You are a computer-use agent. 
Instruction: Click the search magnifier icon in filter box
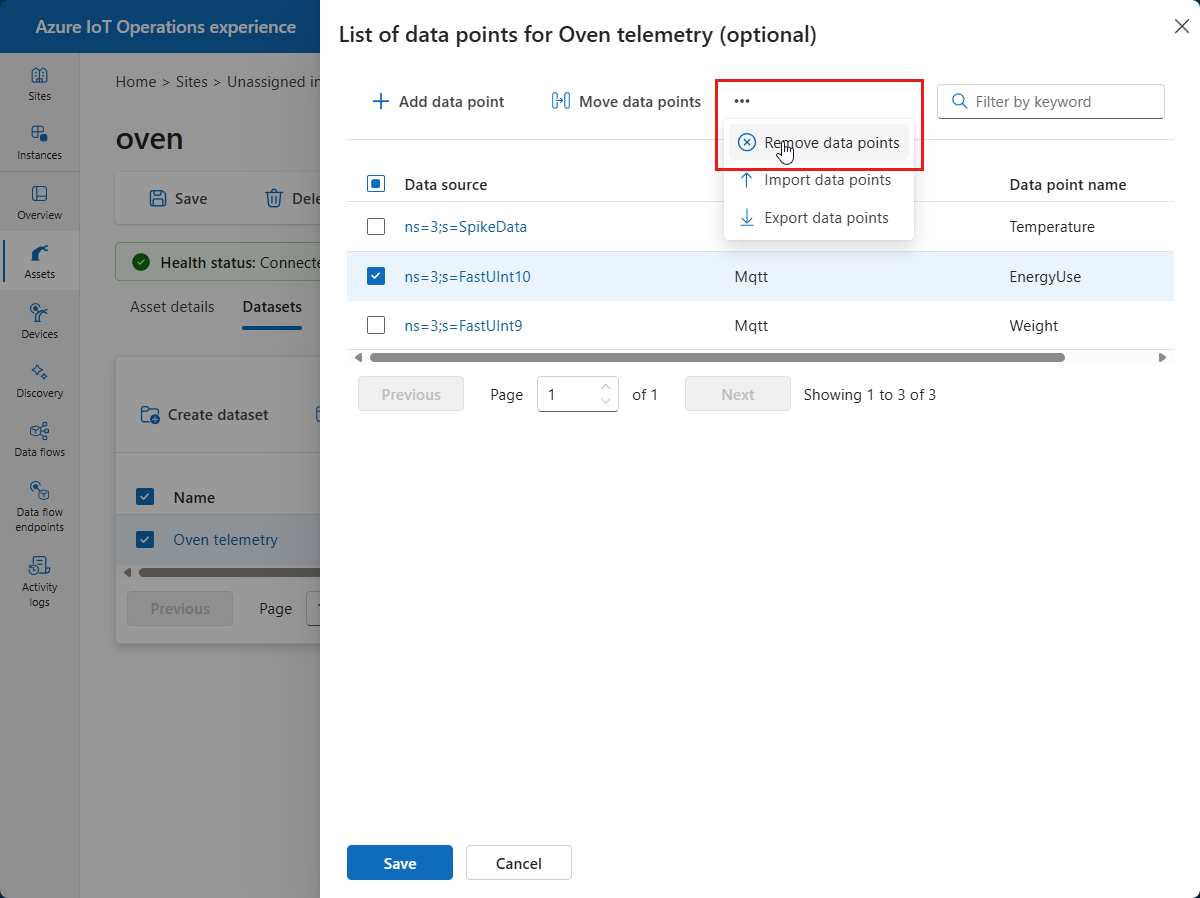click(959, 101)
